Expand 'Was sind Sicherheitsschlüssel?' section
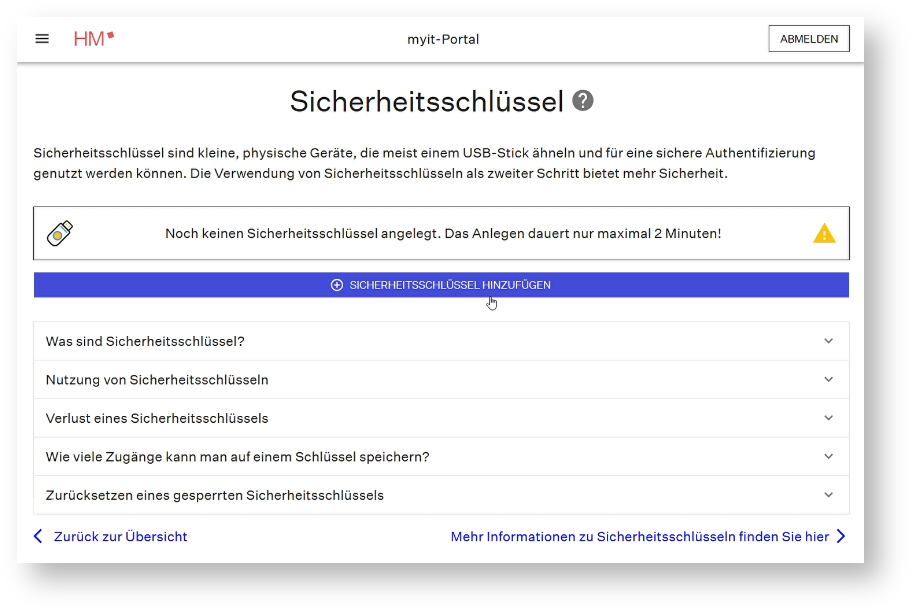 145,341
